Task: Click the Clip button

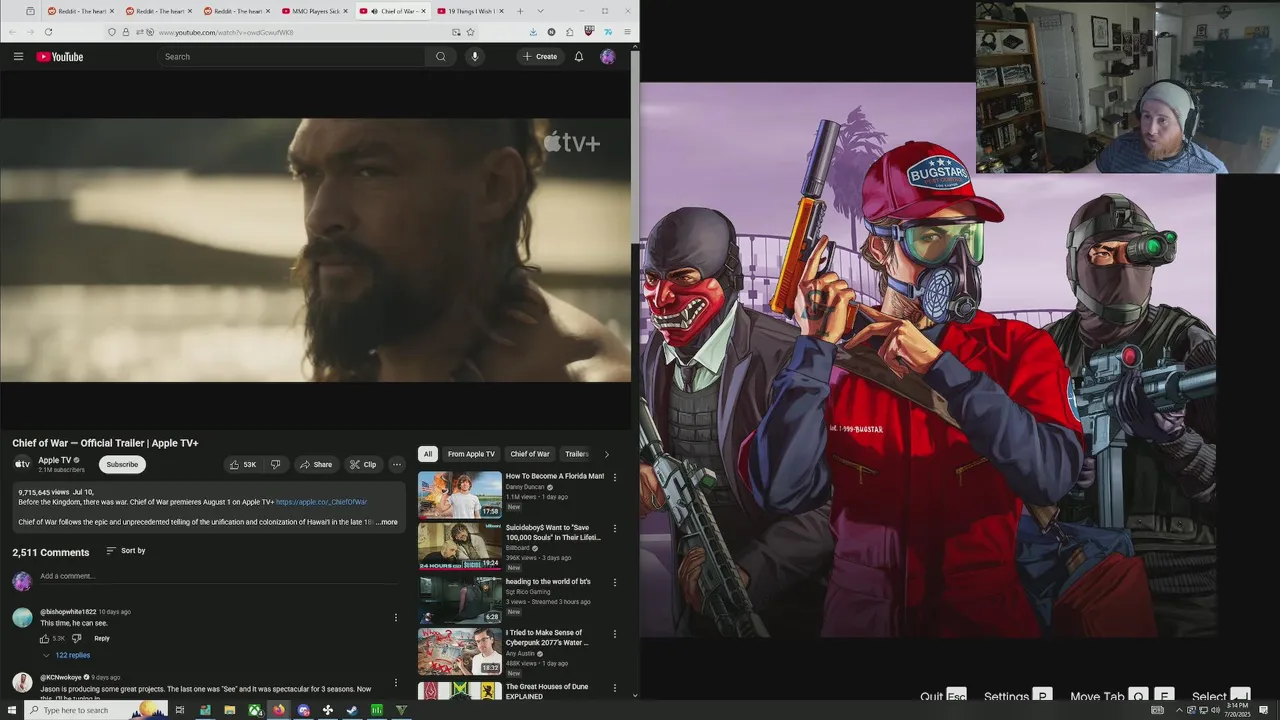Action: pyautogui.click(x=363, y=464)
